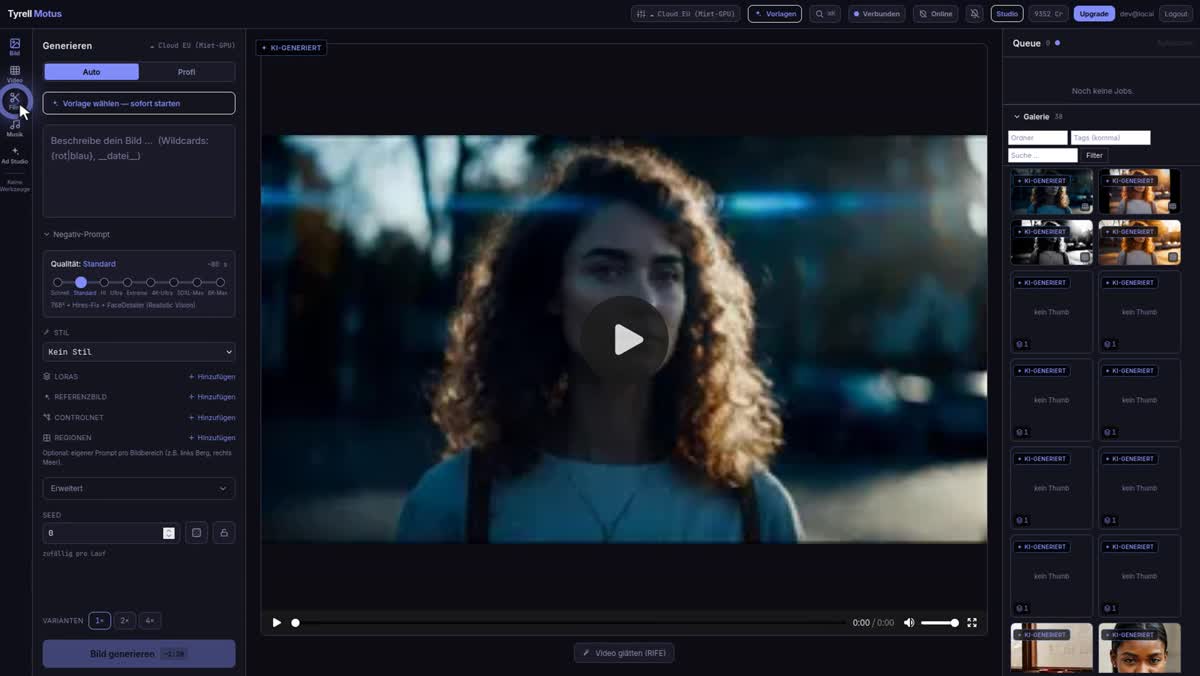1200x676 pixels.
Task: Open the Kein Stil style dropdown
Action: (x=139, y=352)
